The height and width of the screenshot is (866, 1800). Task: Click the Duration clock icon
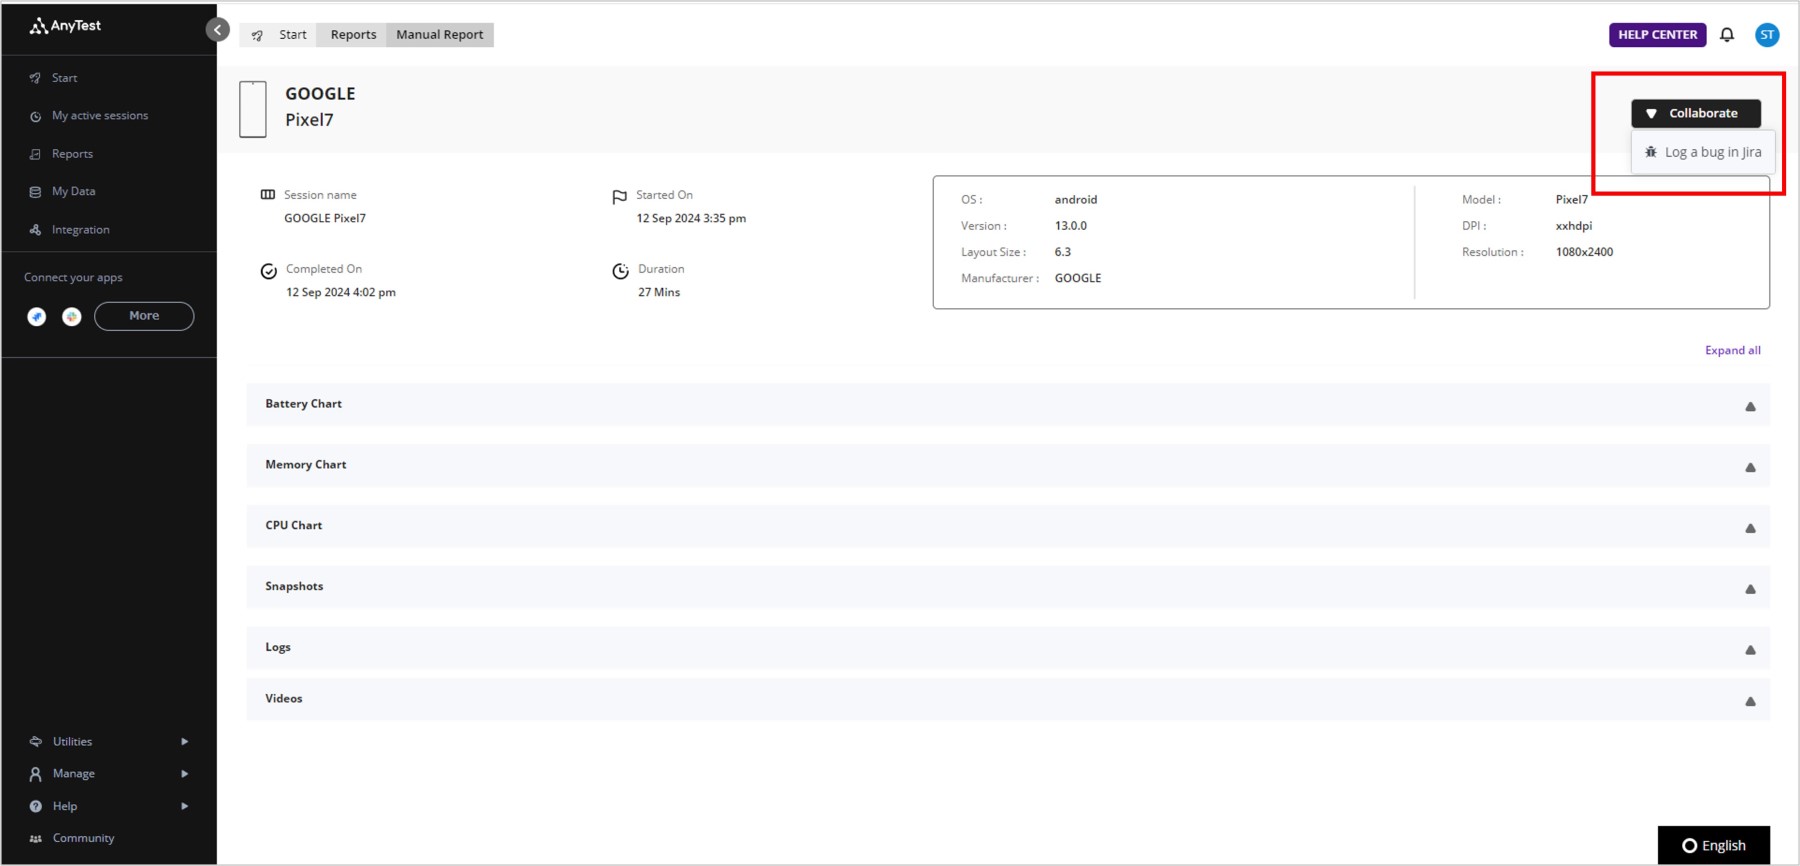point(621,271)
